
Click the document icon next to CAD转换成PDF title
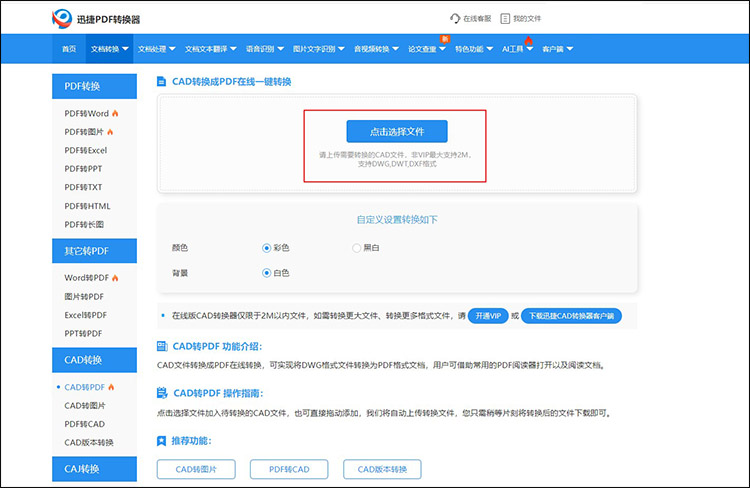point(162,81)
